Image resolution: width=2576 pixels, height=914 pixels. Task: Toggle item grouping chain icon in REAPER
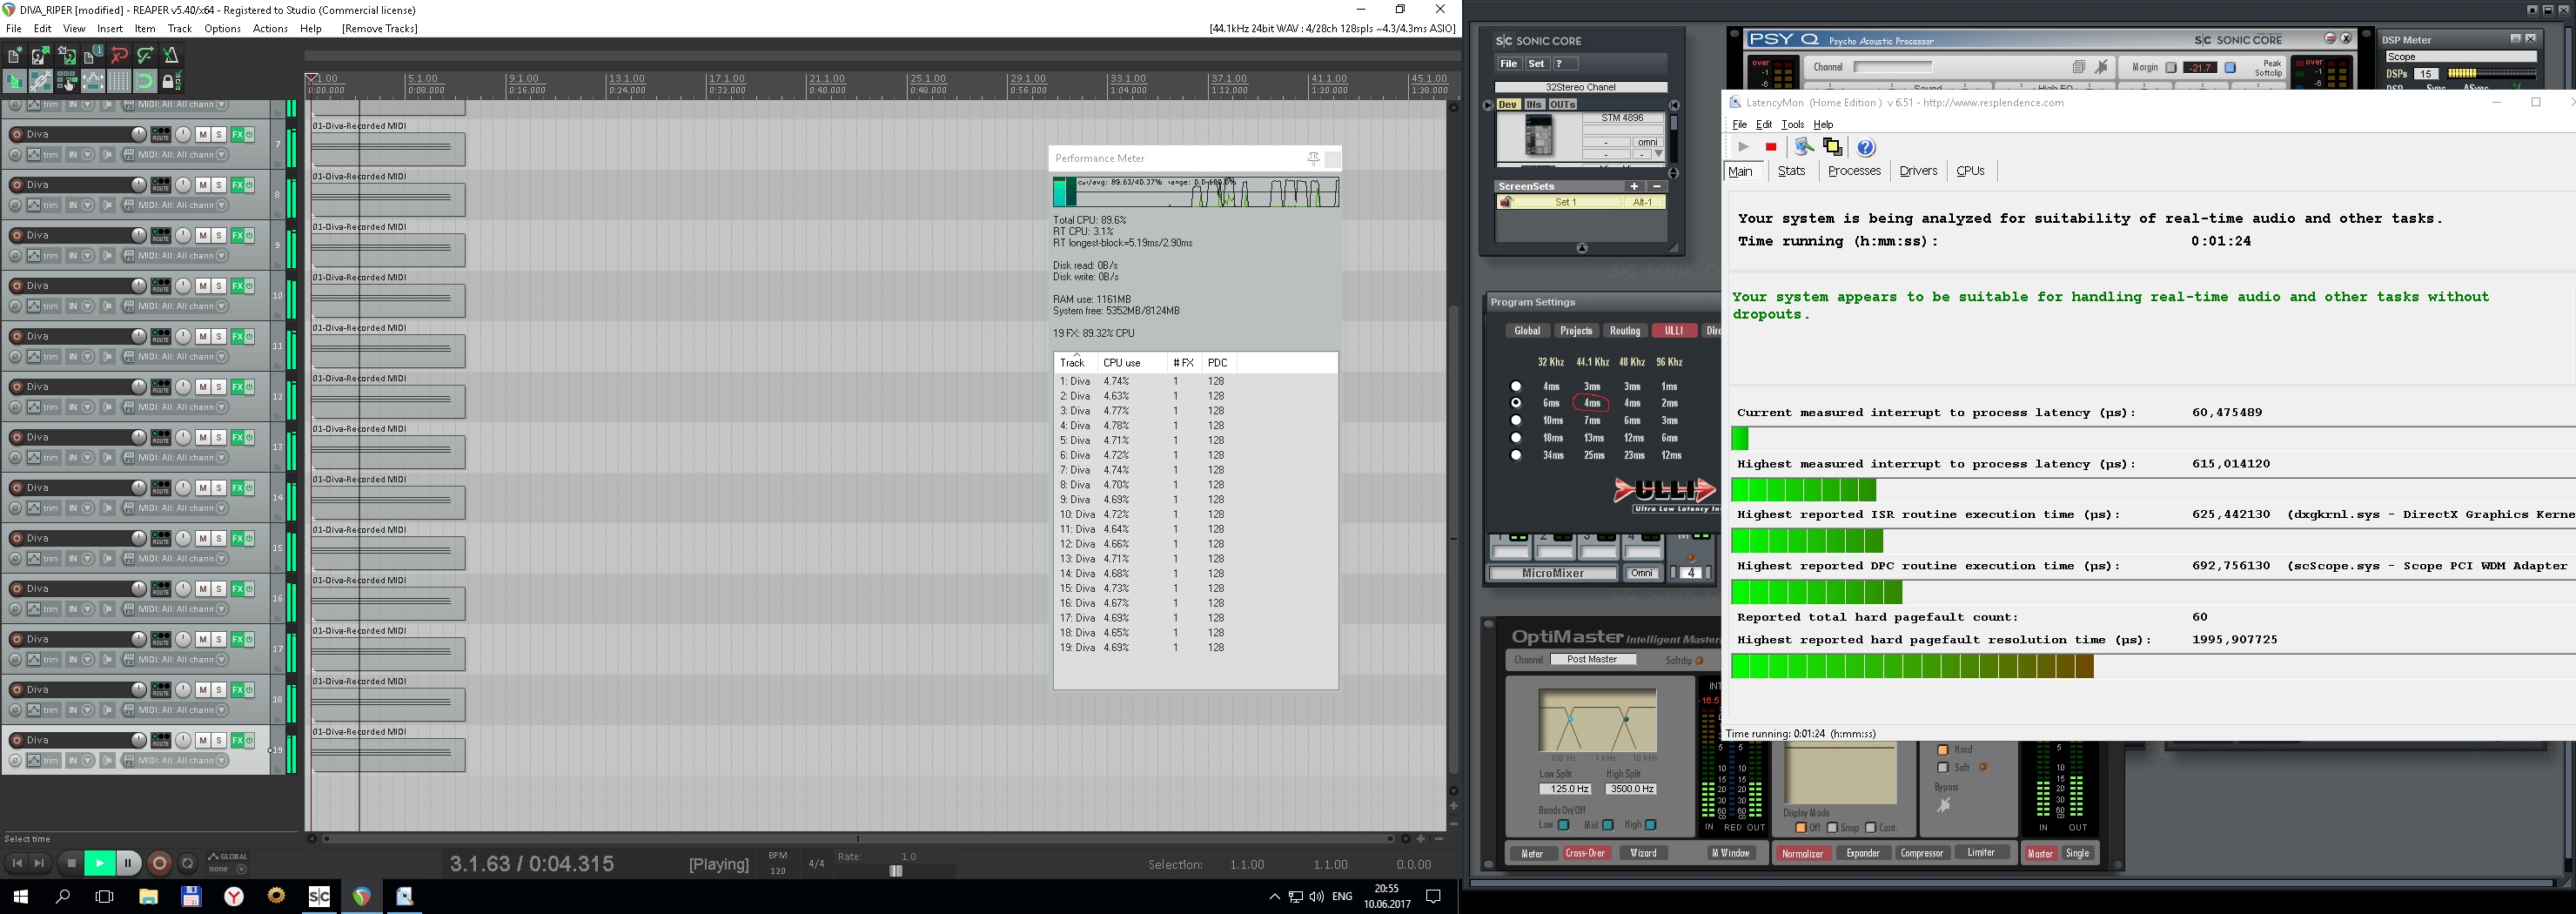pyautogui.click(x=41, y=82)
